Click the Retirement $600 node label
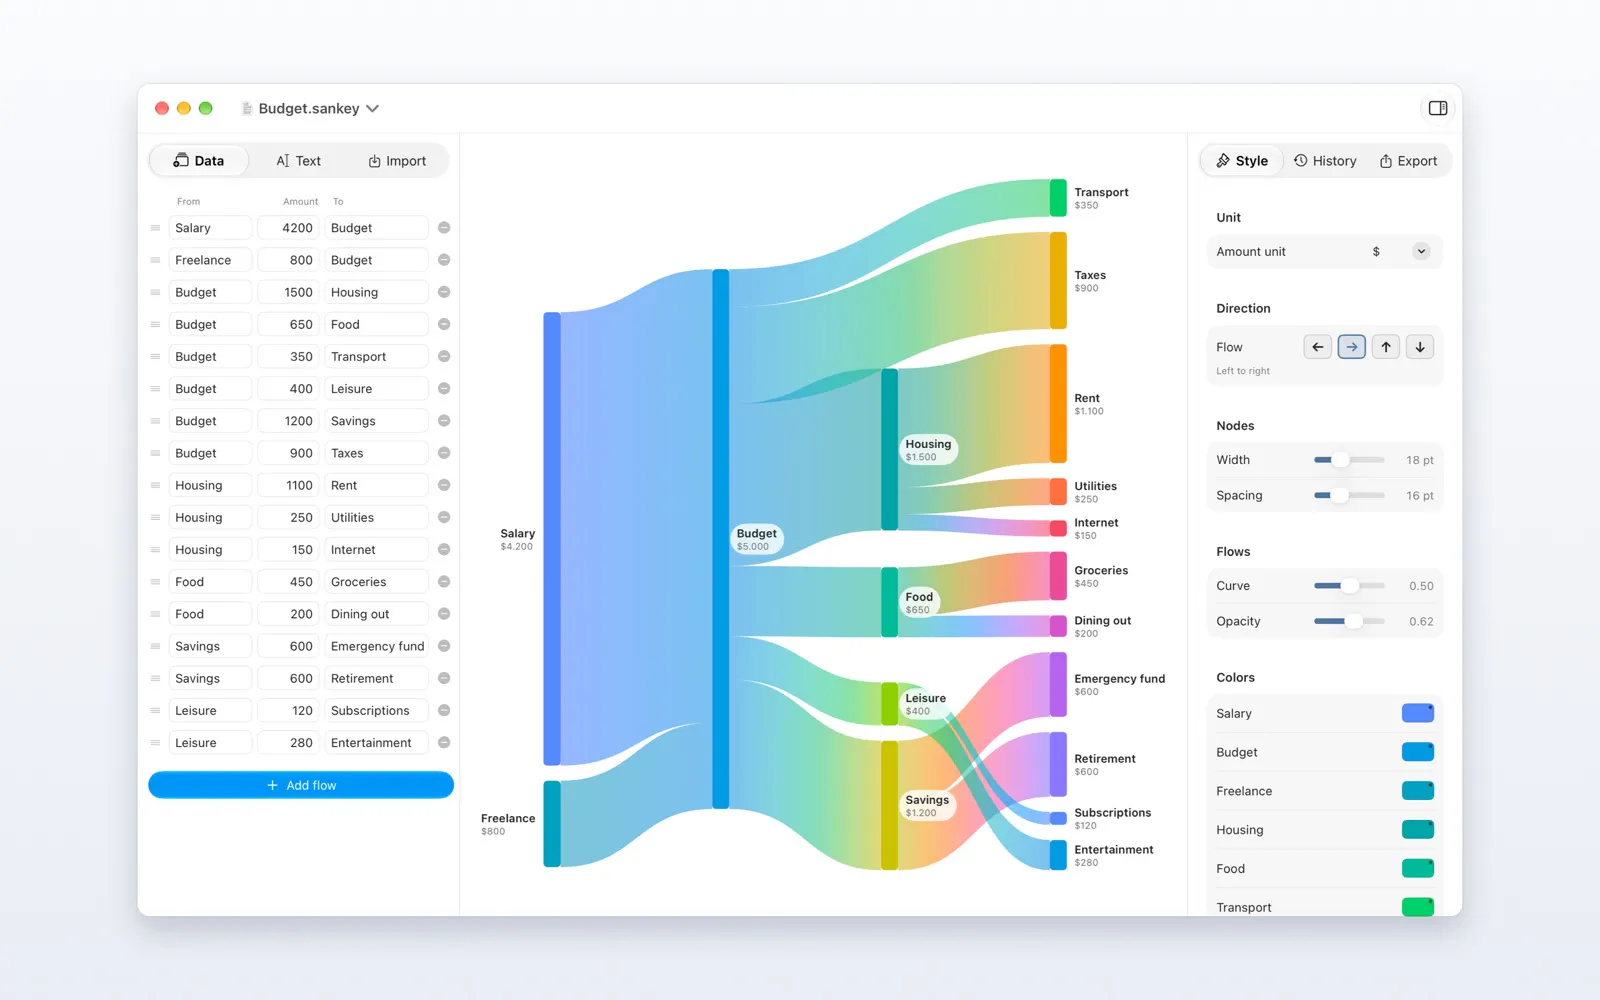This screenshot has height=1000, width=1600. pos(1105,765)
